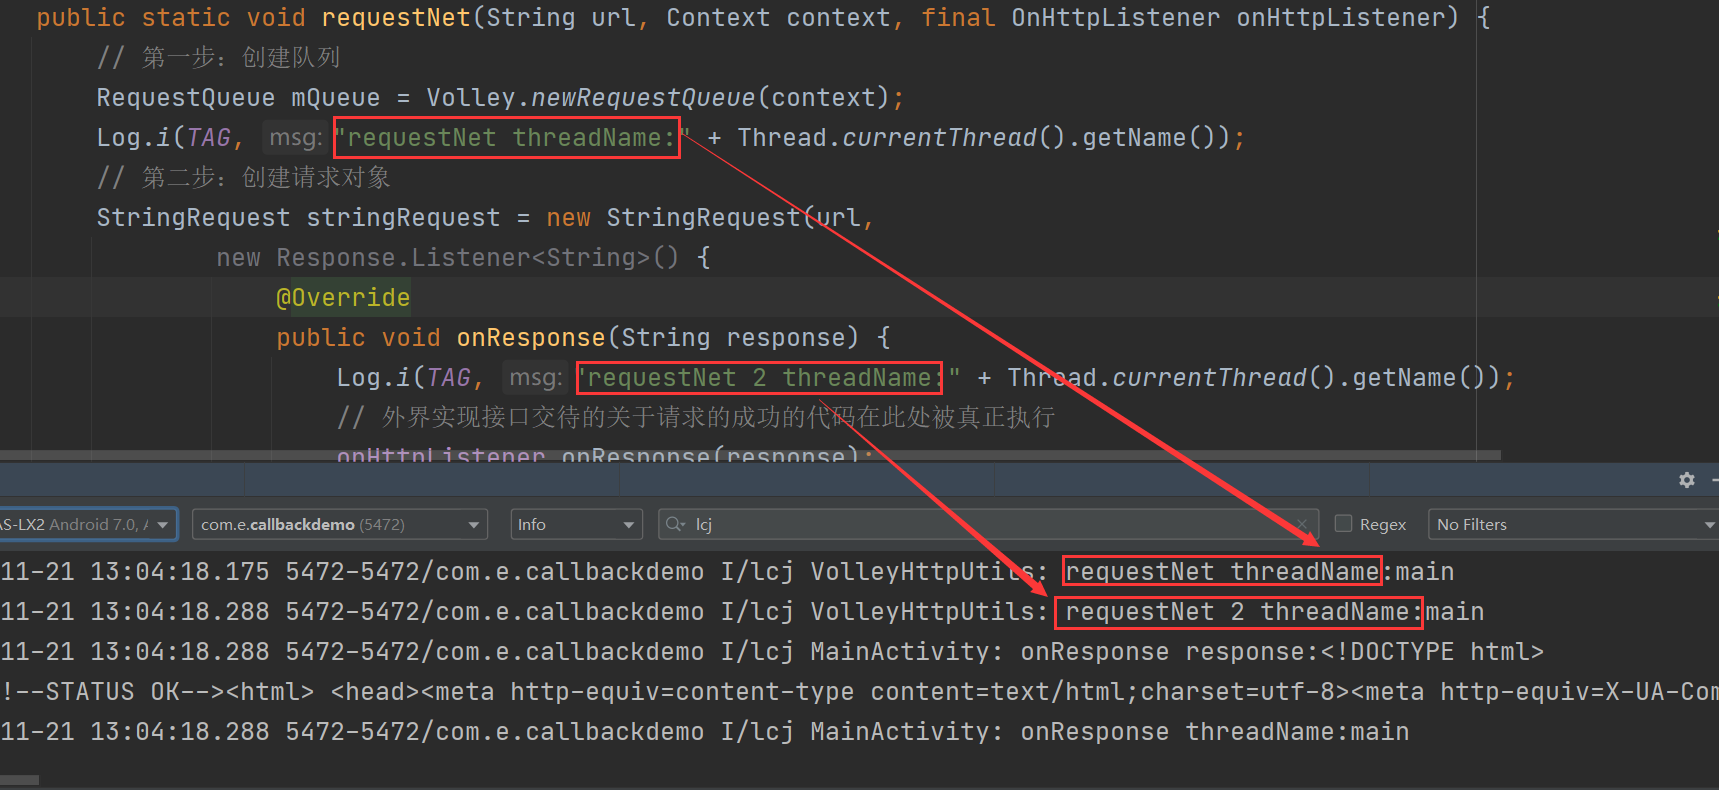Click log line with requestNet 2 threadName:main

point(742,612)
